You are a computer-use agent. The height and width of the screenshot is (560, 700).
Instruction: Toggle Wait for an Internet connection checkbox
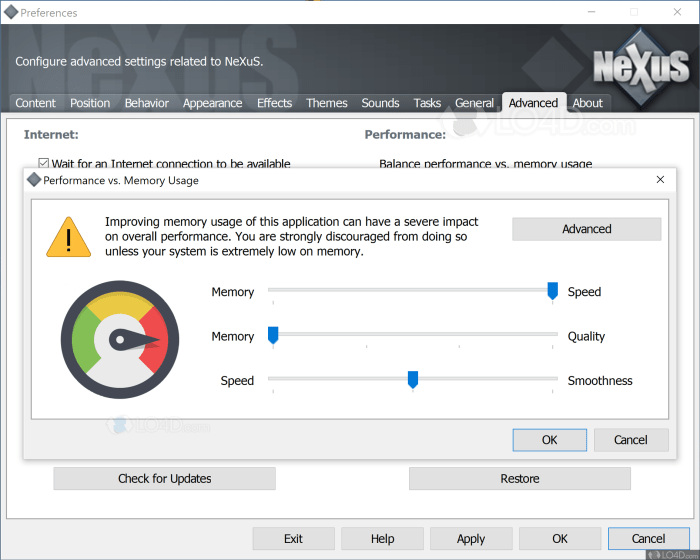pos(43,163)
